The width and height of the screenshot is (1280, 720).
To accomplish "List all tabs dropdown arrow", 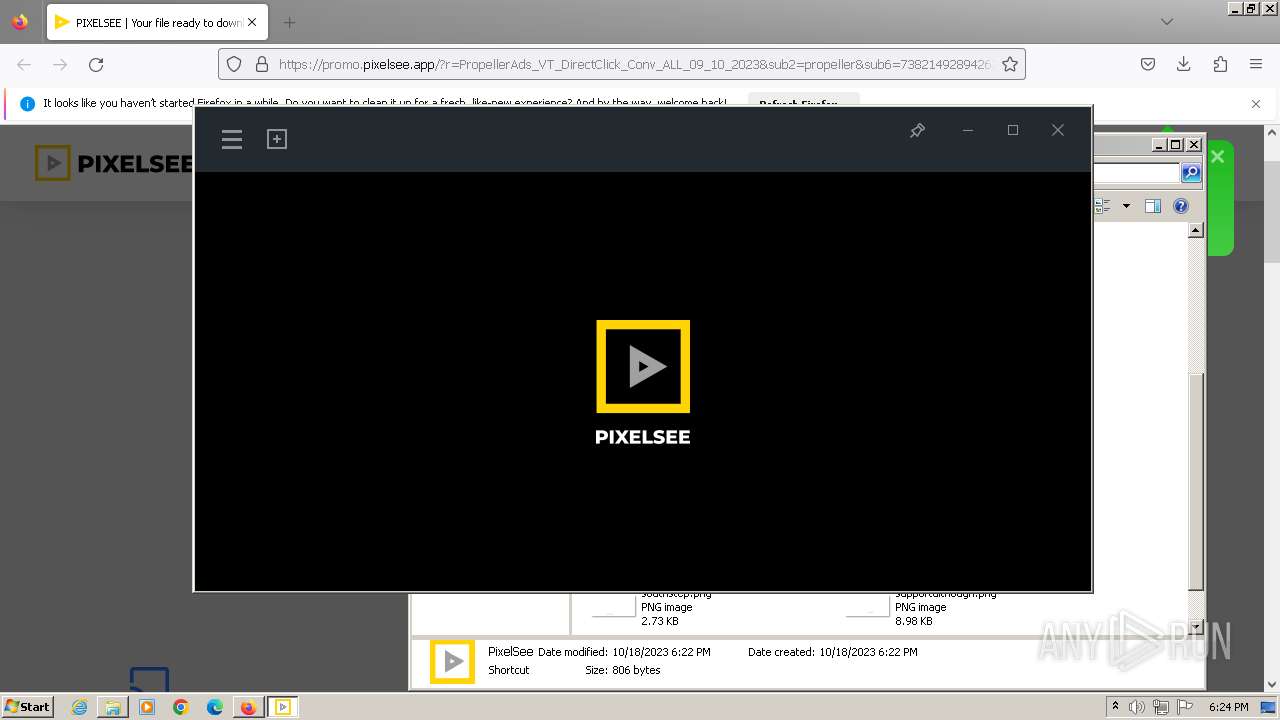I will pos(1167,22).
